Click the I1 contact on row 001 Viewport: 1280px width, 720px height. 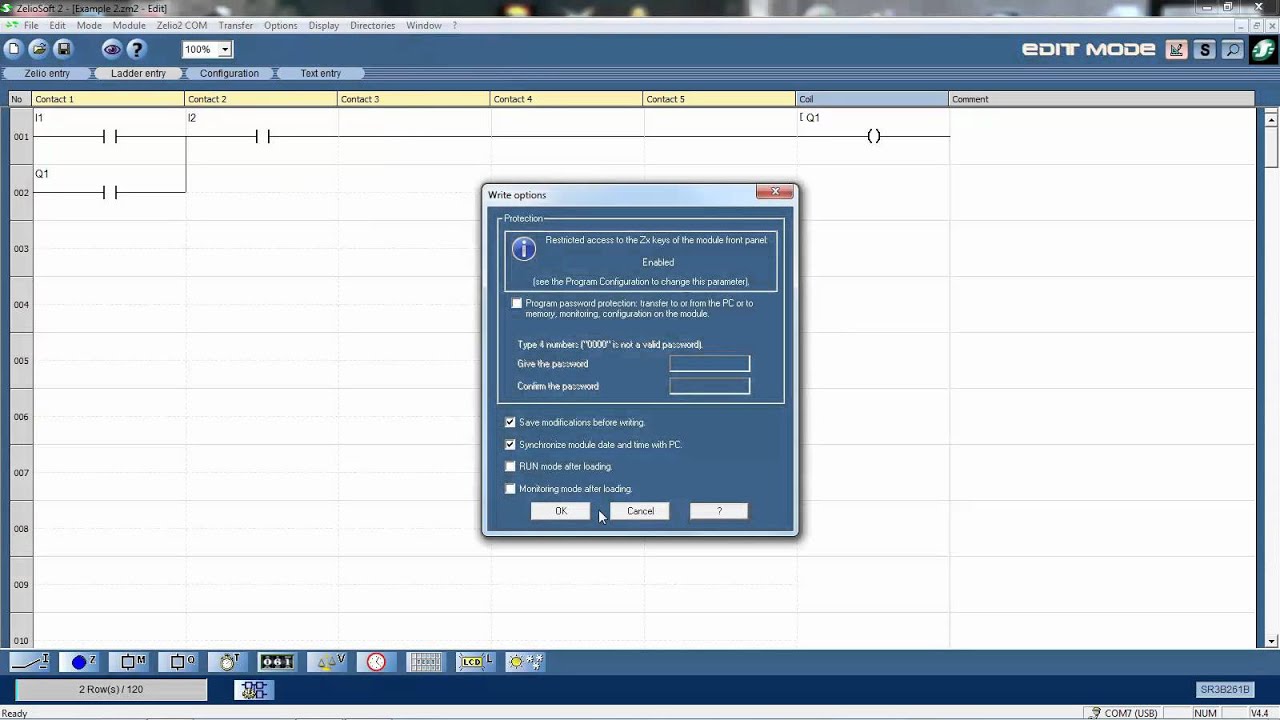(x=109, y=136)
